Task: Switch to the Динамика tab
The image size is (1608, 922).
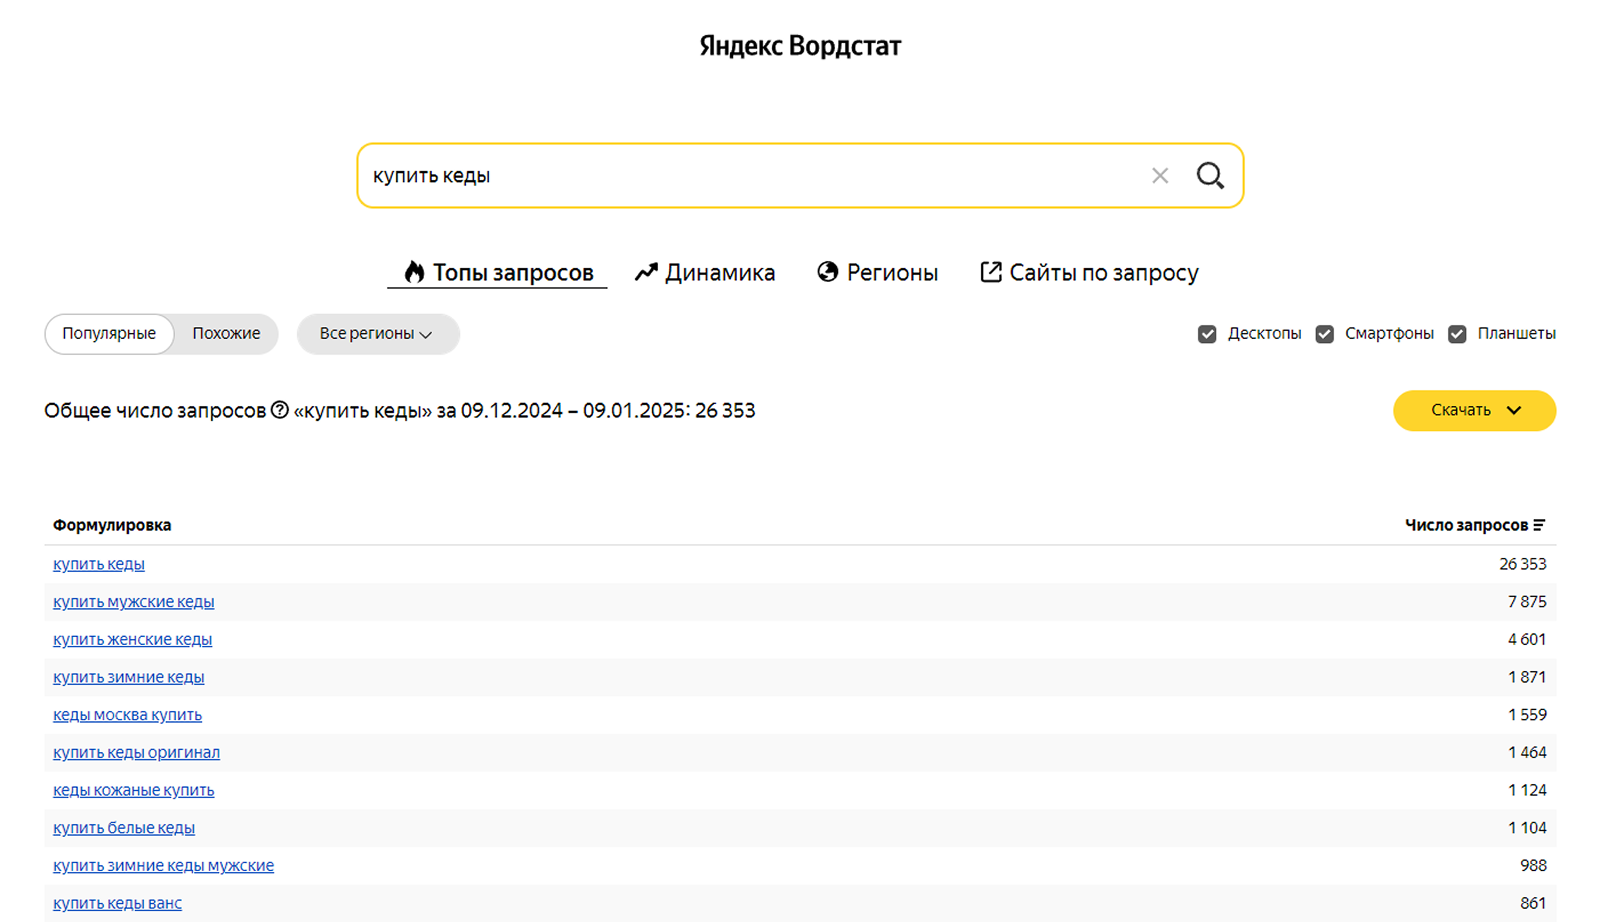Action: 705,272
